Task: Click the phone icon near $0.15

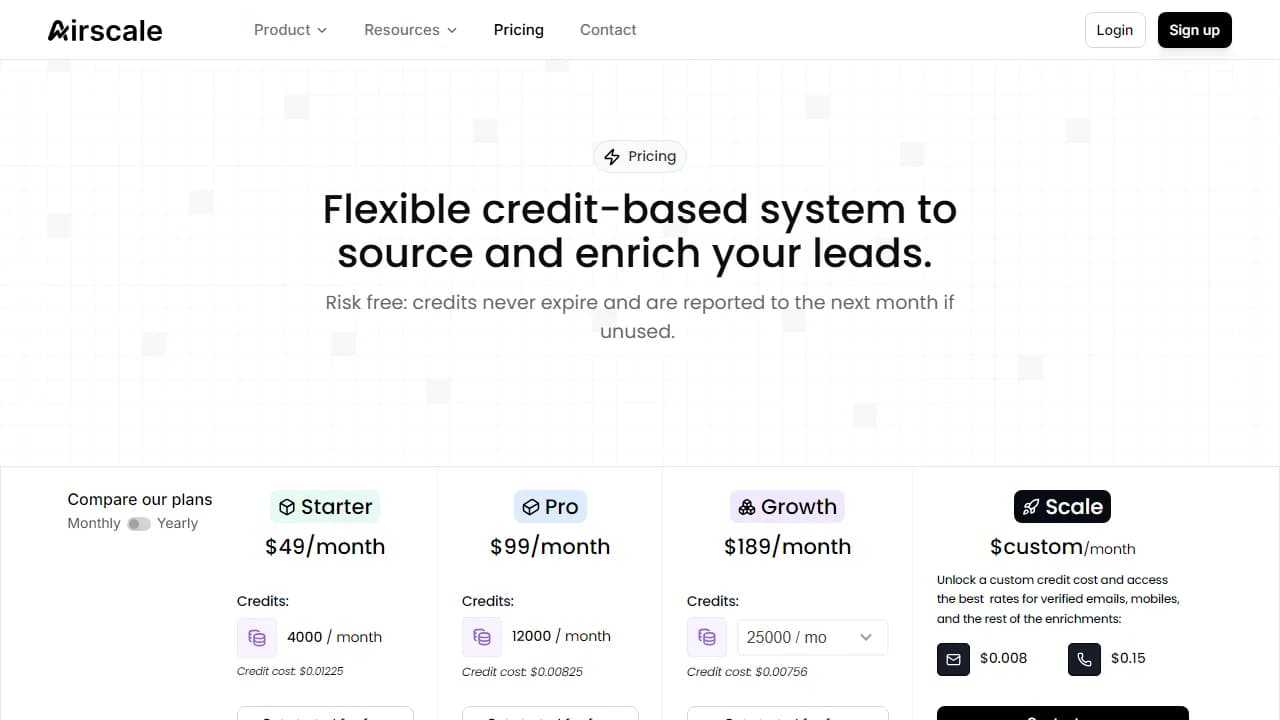Action: click(1084, 658)
